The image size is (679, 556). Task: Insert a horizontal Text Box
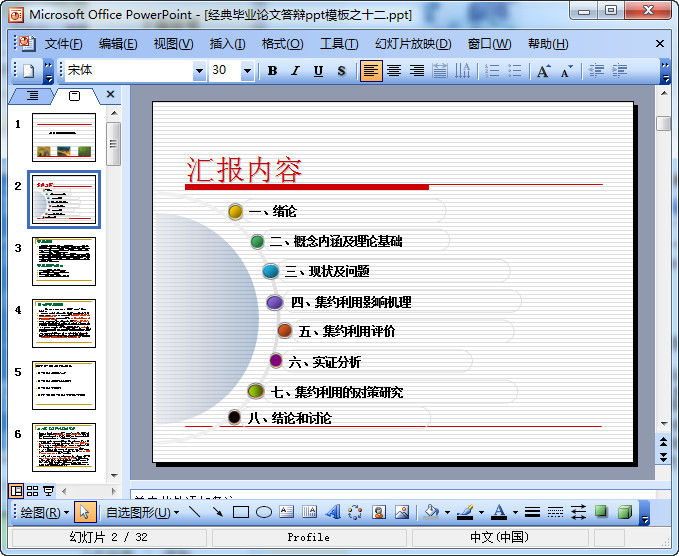tap(287, 512)
